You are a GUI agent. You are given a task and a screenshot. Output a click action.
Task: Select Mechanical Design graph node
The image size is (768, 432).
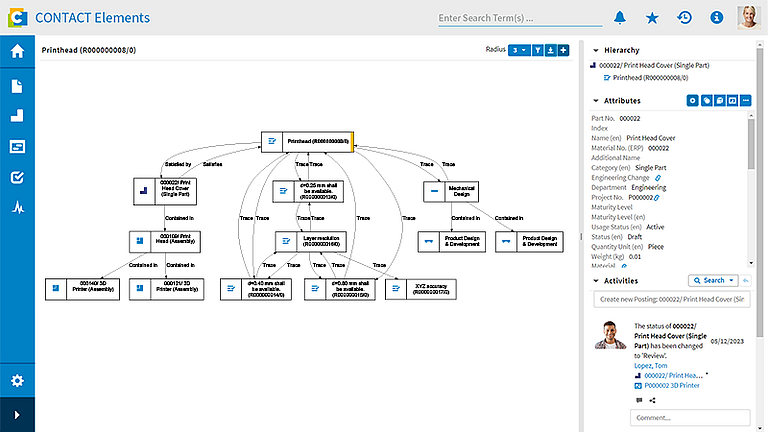pos(451,192)
